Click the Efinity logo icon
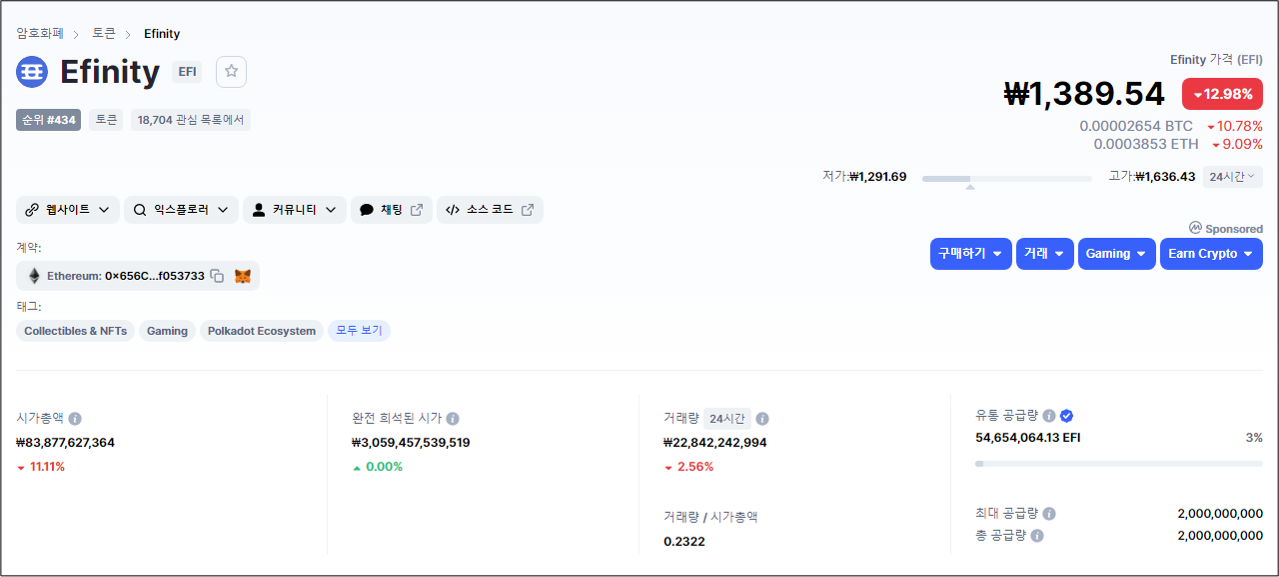 coord(32,72)
